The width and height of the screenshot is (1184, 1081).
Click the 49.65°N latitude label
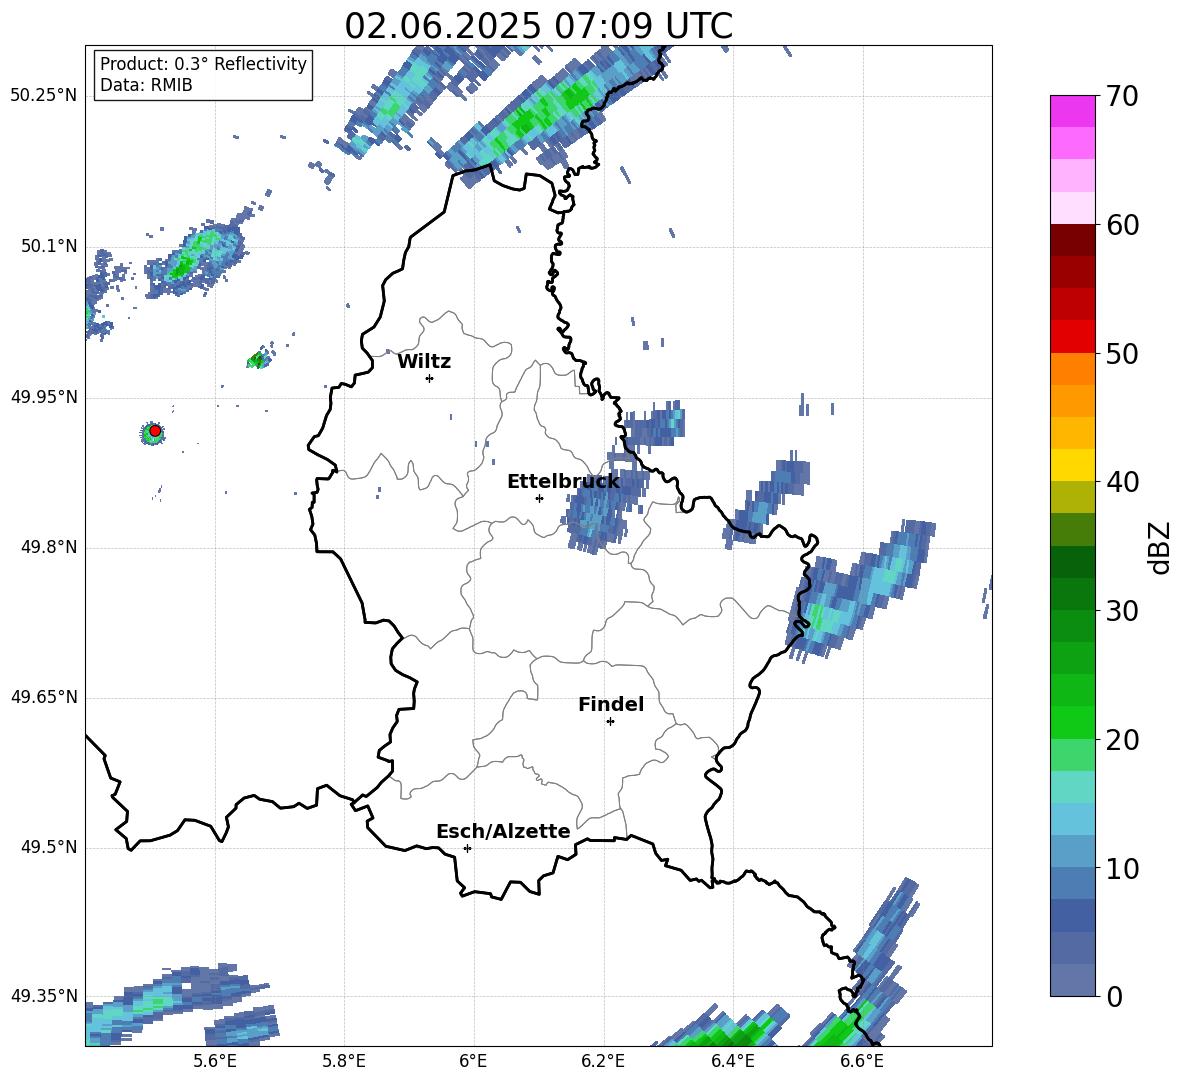pos(44,698)
